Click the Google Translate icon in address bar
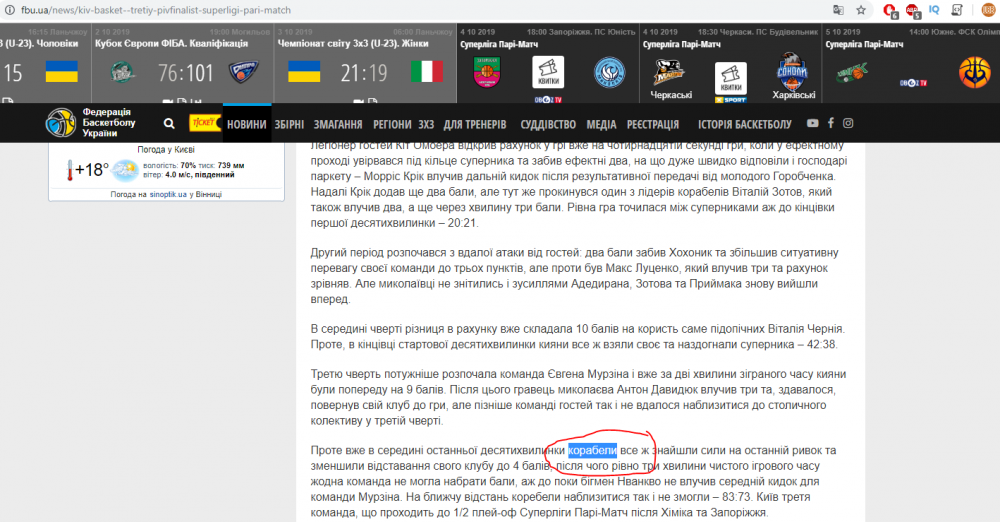1000x522 pixels. coord(838,9)
